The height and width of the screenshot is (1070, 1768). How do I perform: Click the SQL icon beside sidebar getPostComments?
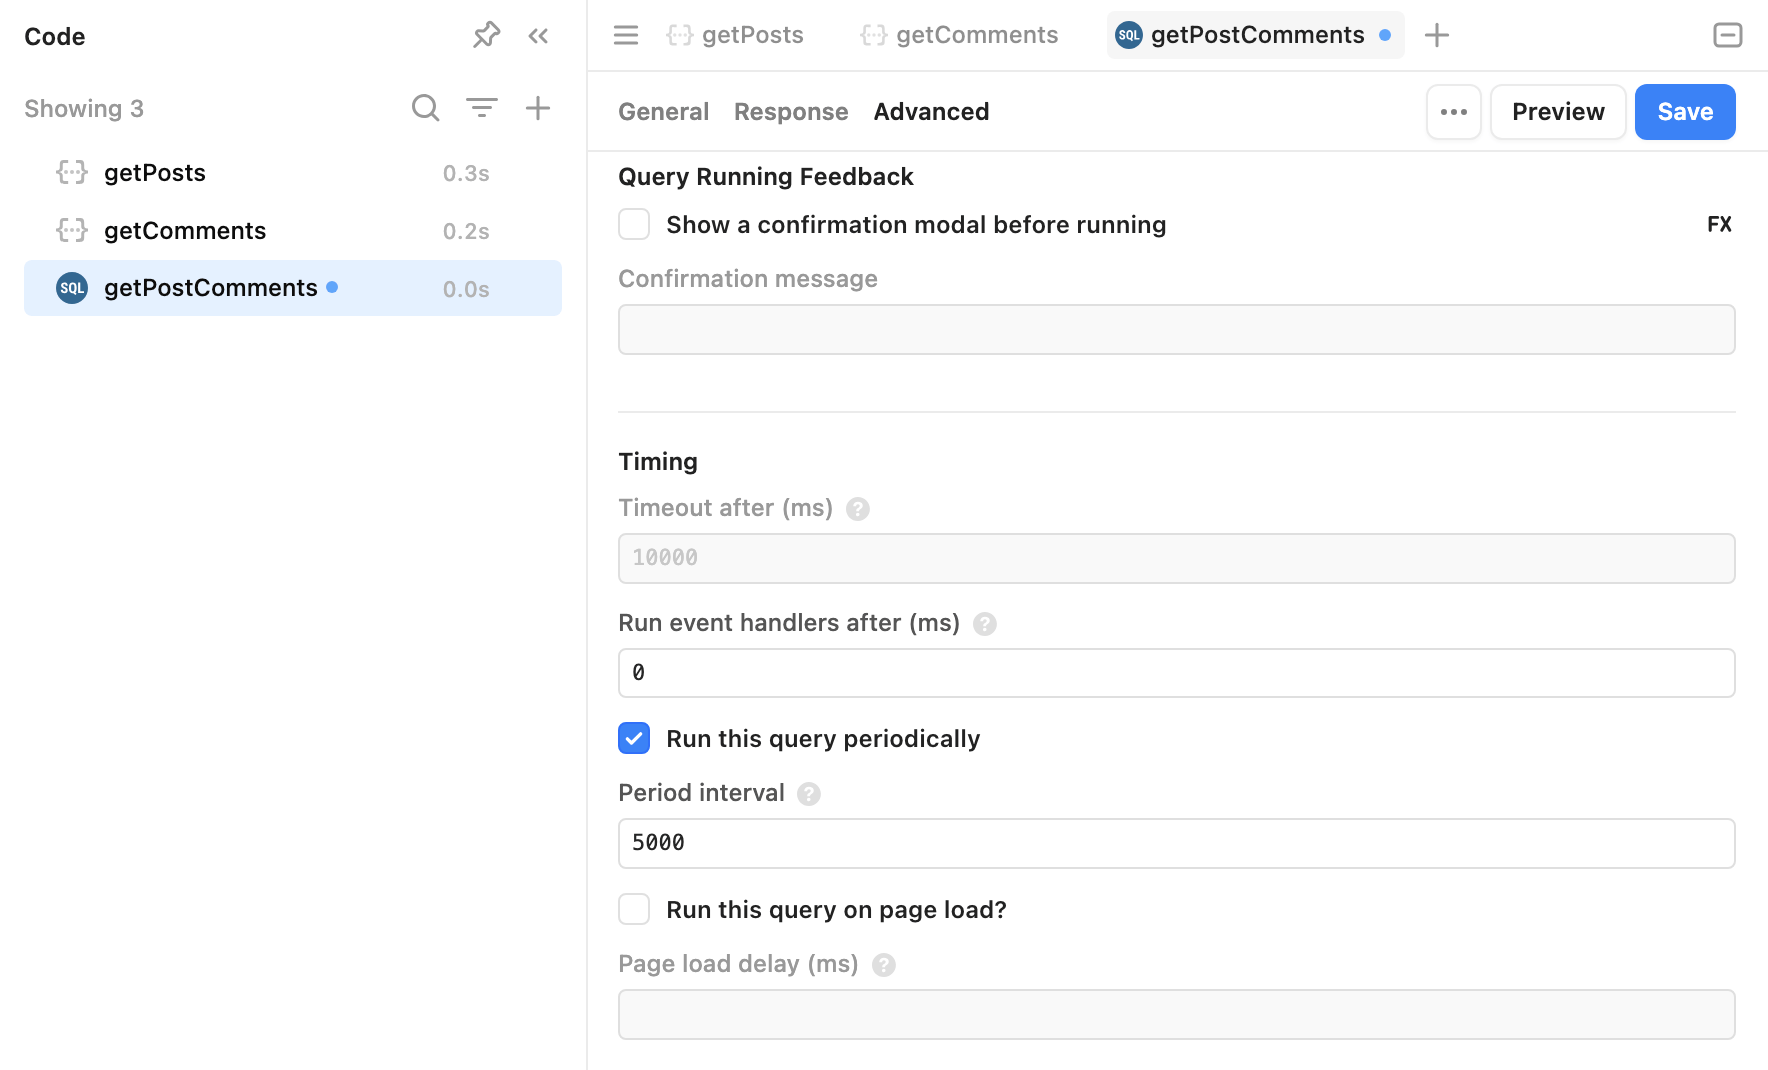[x=72, y=288]
